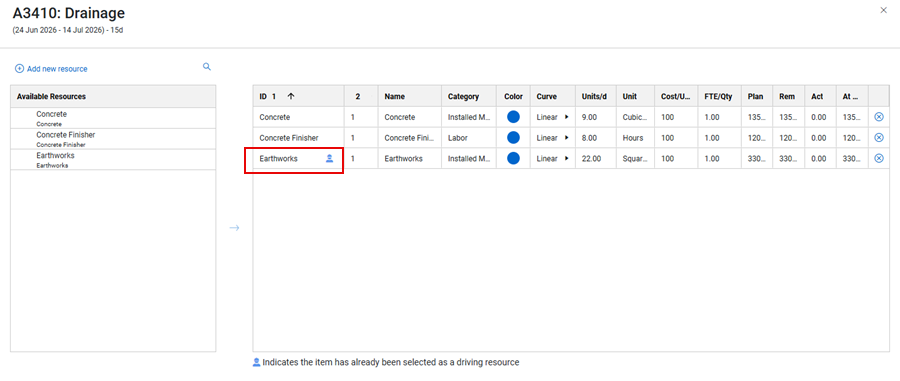Viewport: 900px width, 381px height.
Task: Click the Color column header
Action: 513,96
